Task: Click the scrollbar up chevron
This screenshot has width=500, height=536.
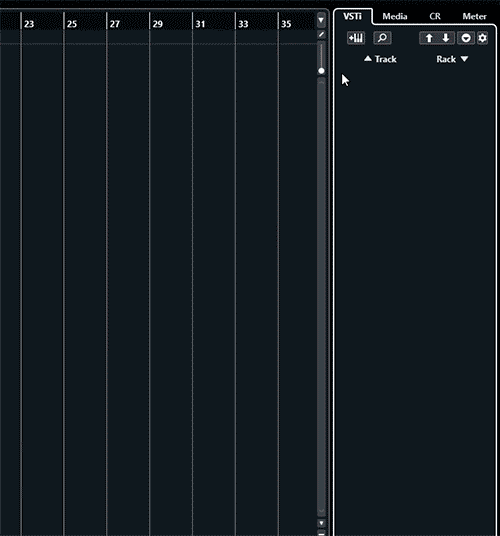Action: 321,82
